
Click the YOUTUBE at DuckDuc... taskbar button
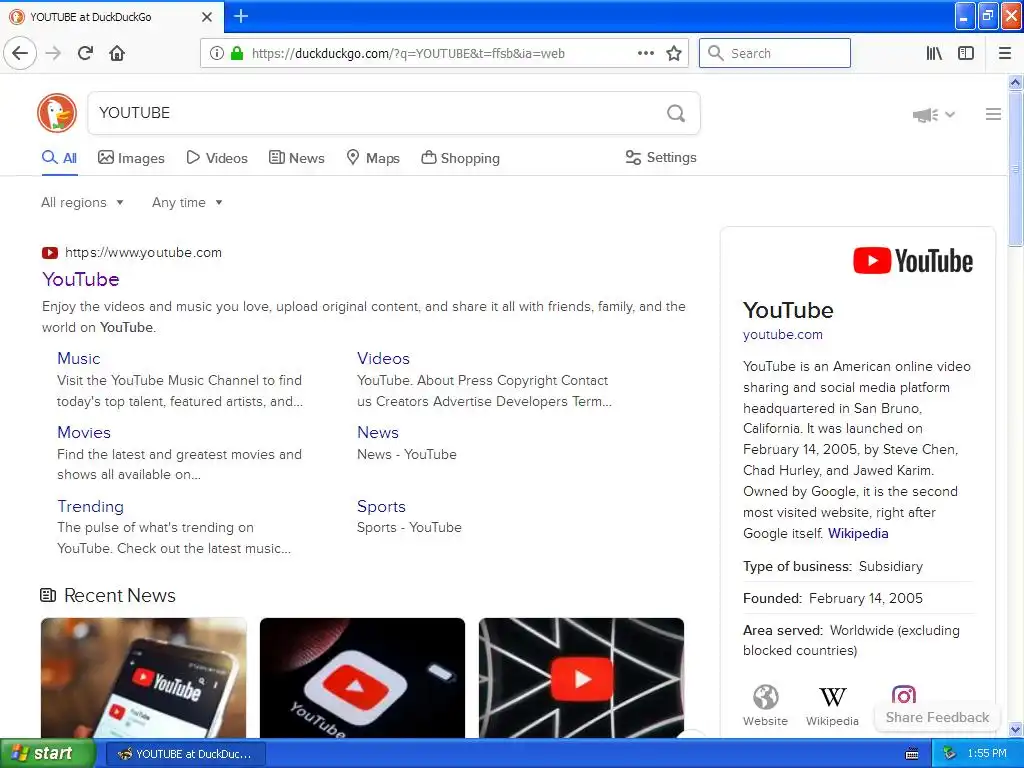point(185,754)
